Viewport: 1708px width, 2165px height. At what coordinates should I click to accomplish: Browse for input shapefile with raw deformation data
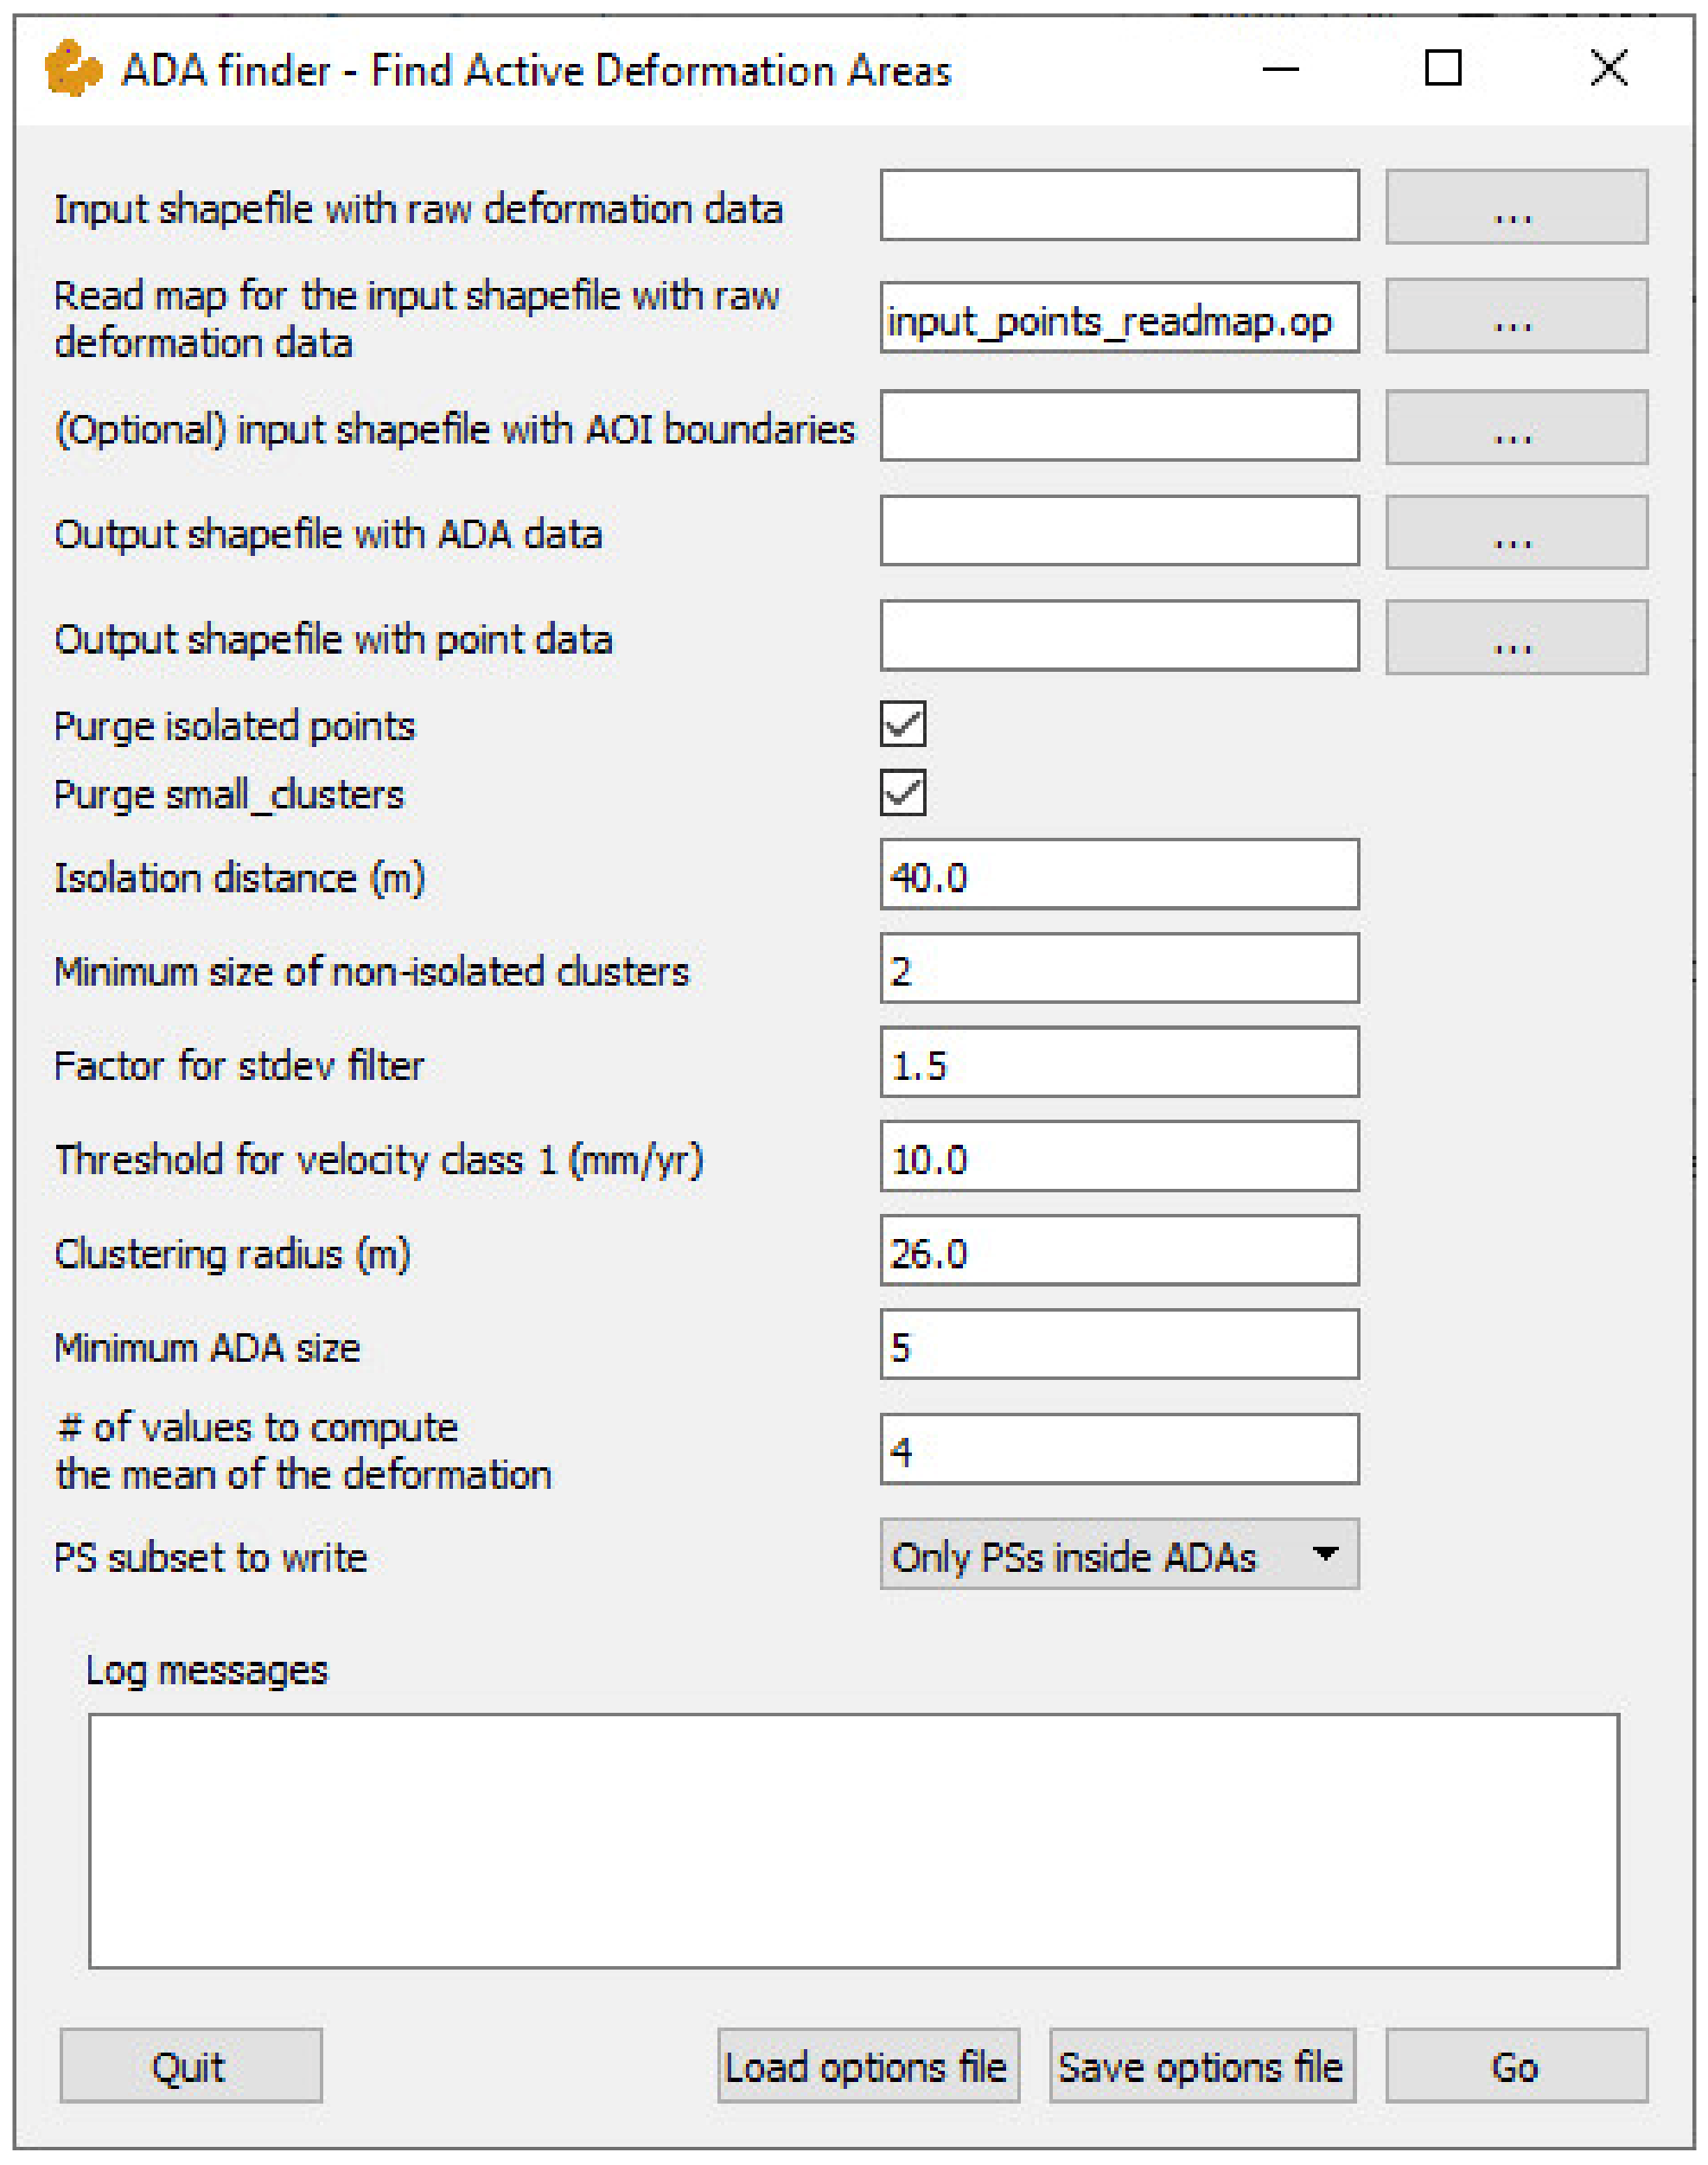point(1515,207)
